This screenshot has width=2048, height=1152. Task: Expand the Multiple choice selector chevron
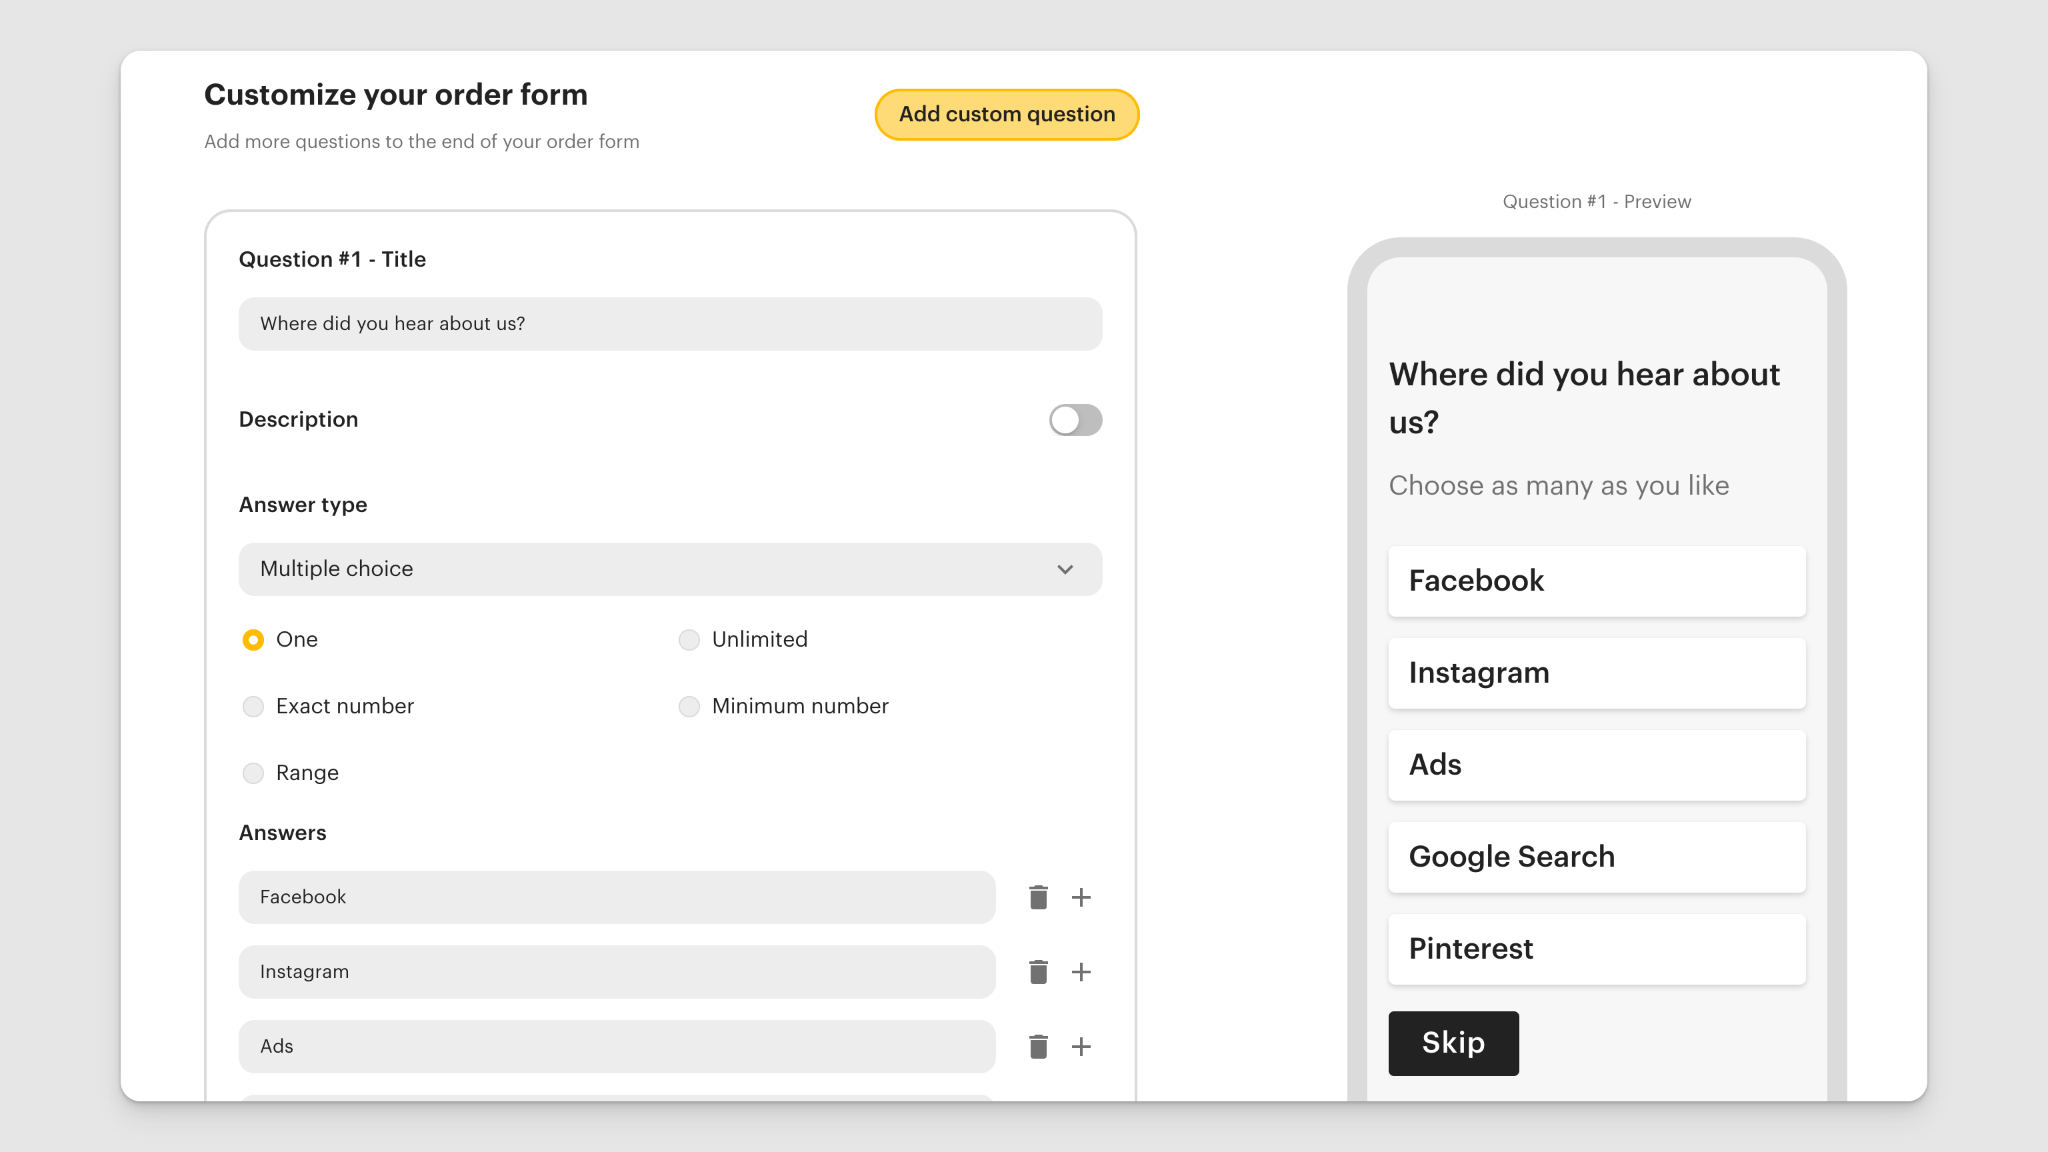point(1066,568)
